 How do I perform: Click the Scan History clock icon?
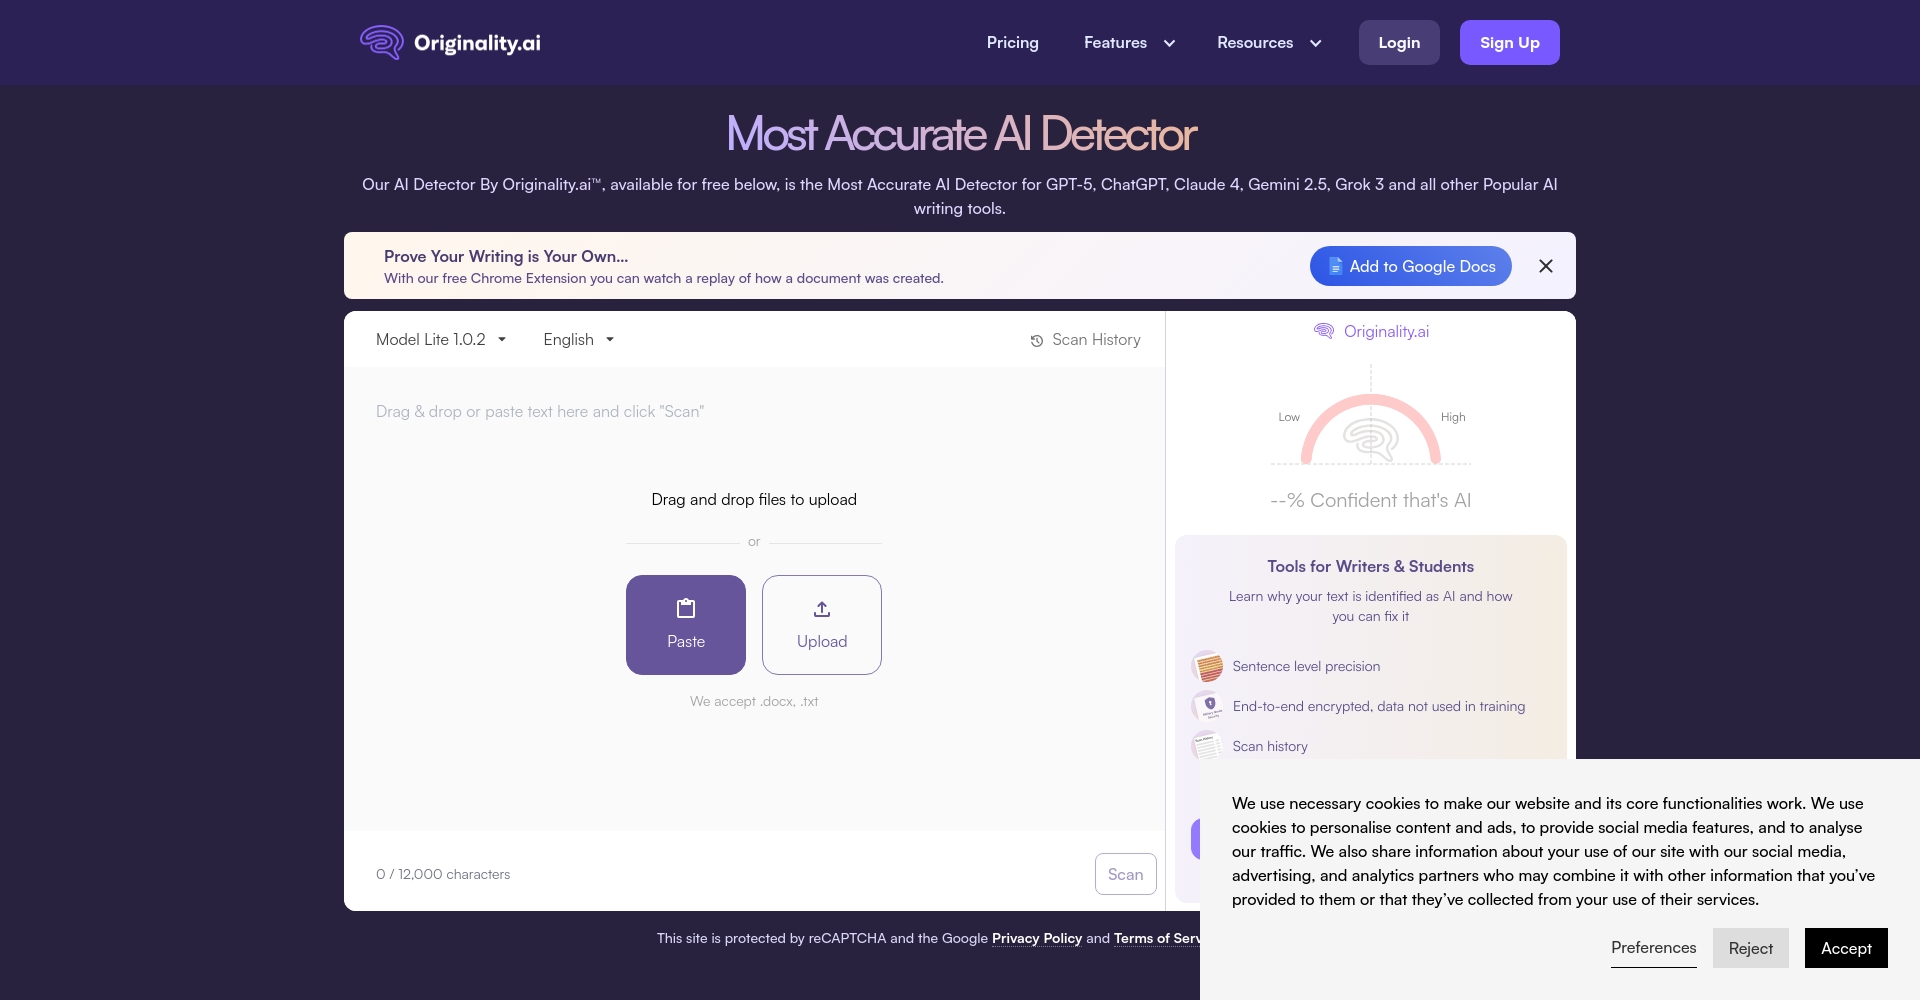(1037, 341)
